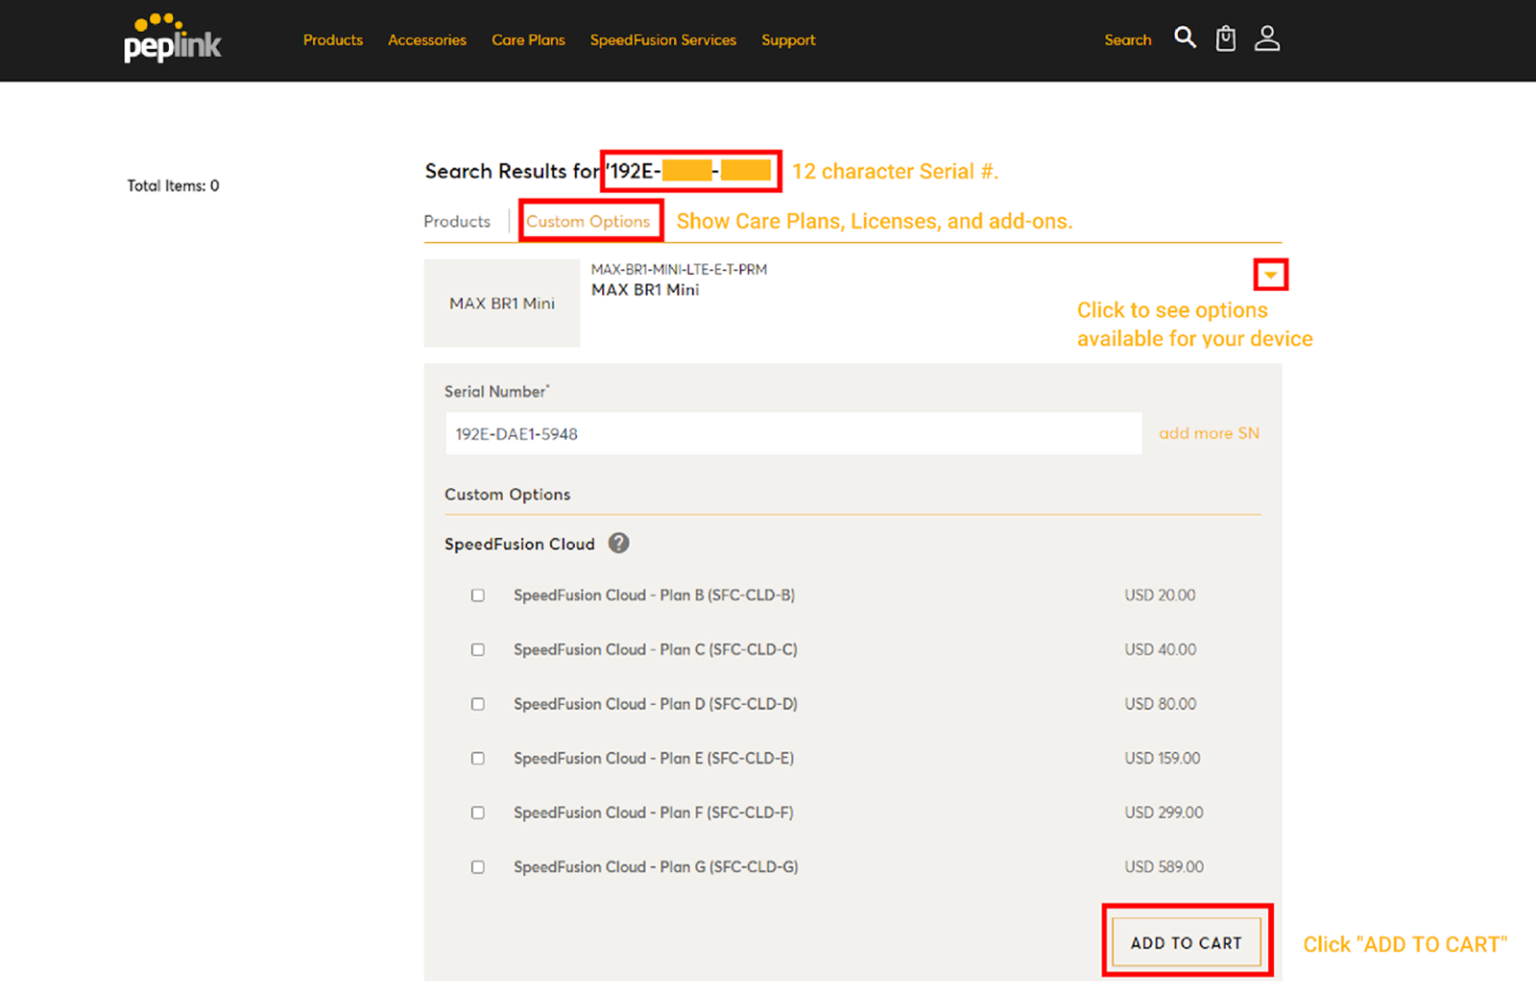Check SpeedFusion Cloud Plan B option
The height and width of the screenshot is (996, 1536).
coord(478,595)
